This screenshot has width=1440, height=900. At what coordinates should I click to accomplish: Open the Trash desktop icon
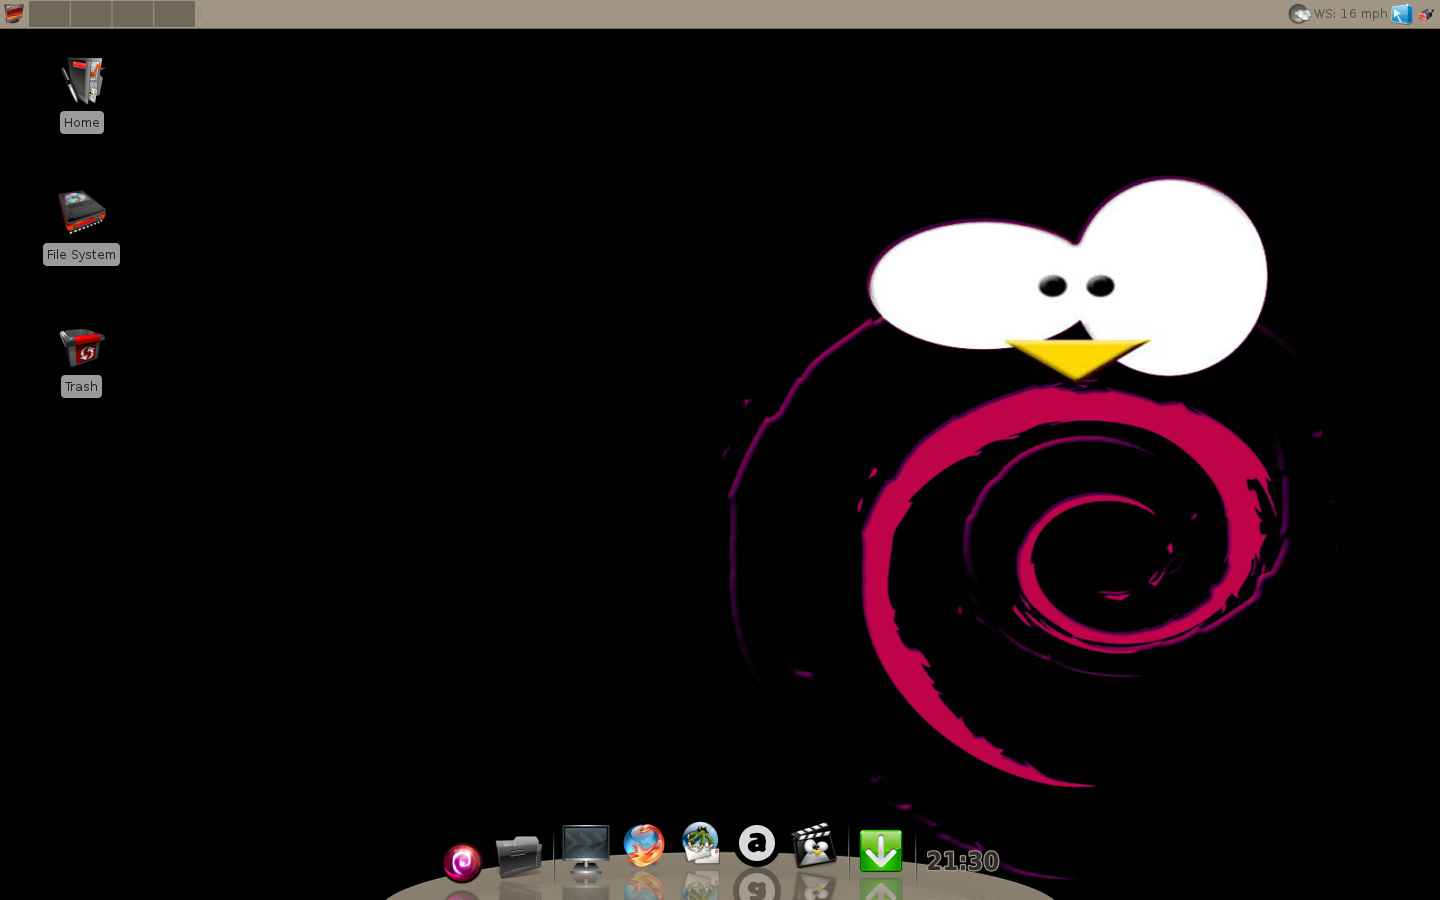click(x=82, y=347)
